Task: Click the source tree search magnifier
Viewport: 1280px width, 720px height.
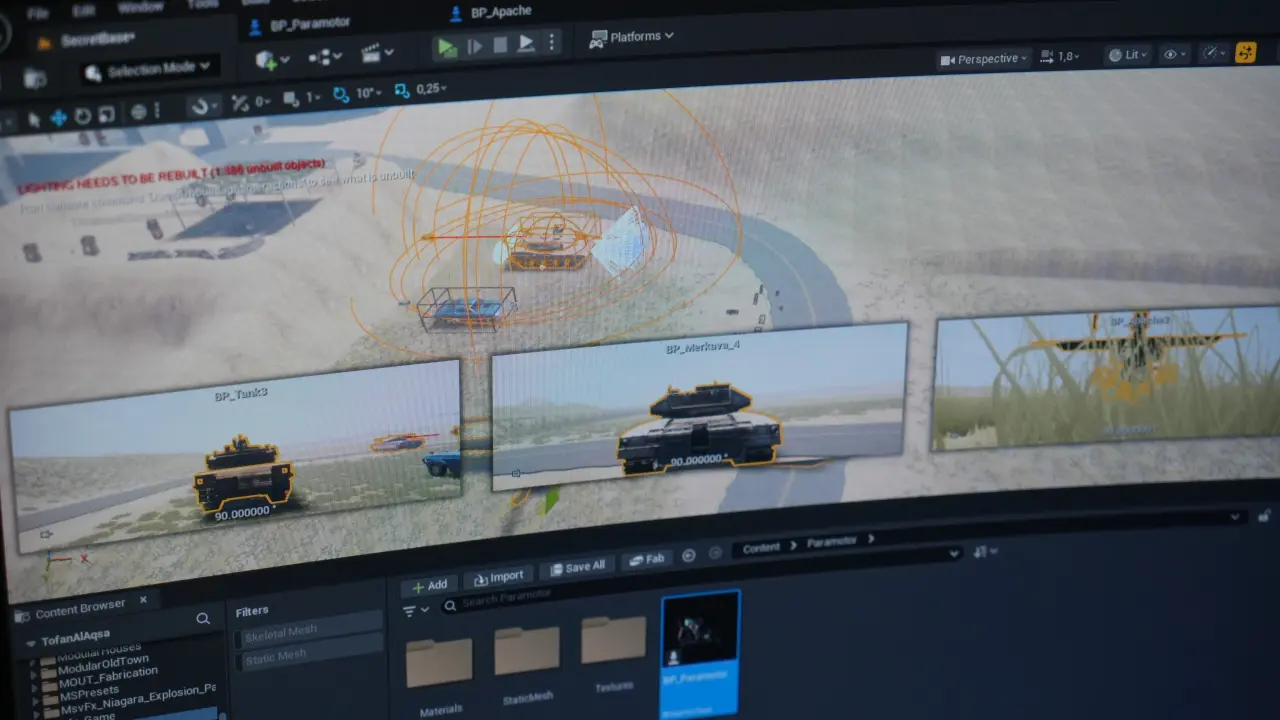Action: 203,619
